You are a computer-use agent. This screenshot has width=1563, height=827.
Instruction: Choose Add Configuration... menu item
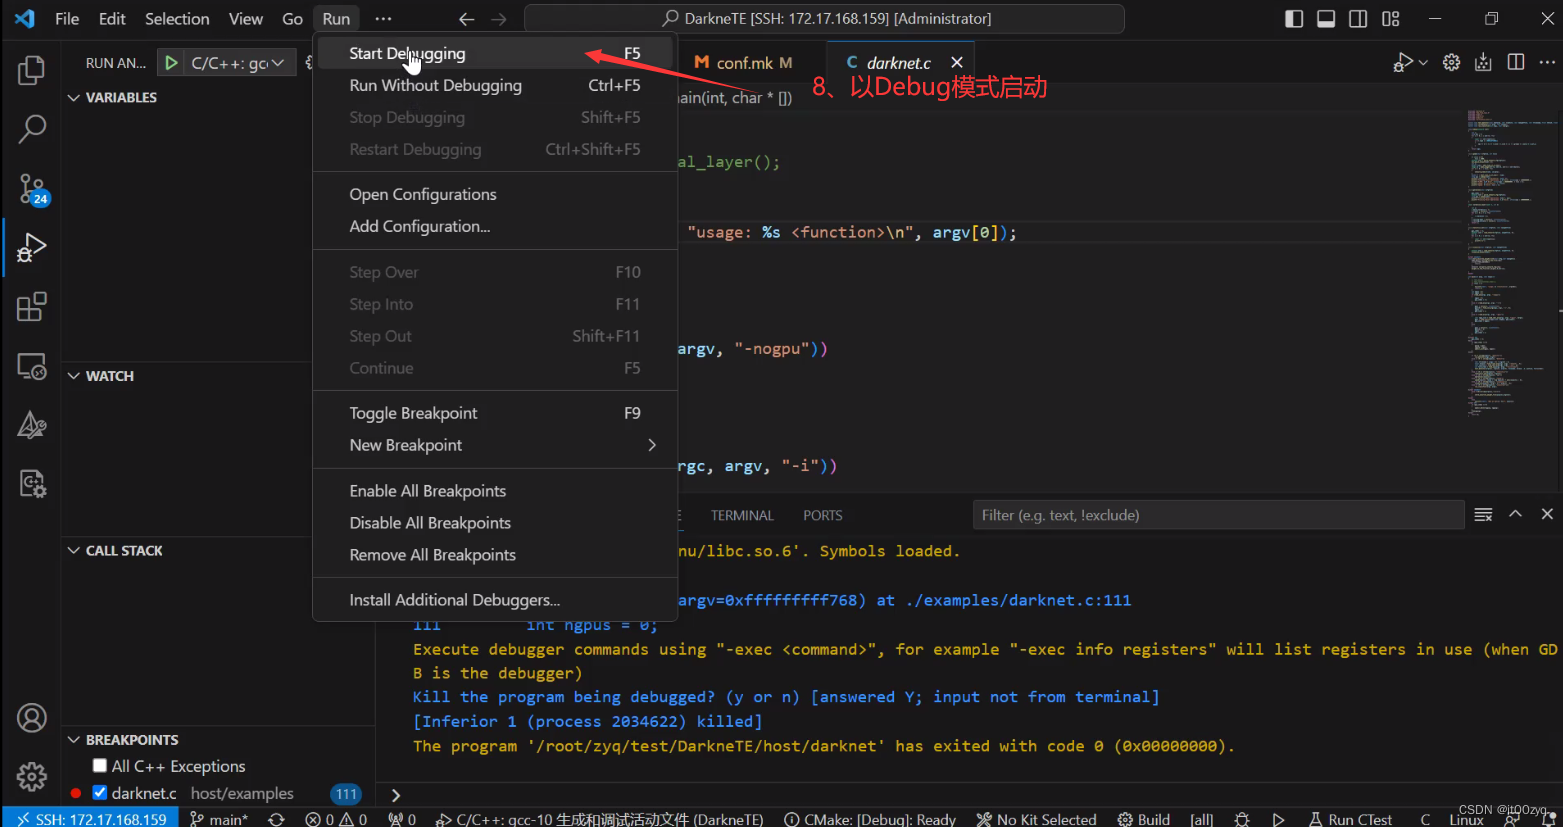[495, 226]
